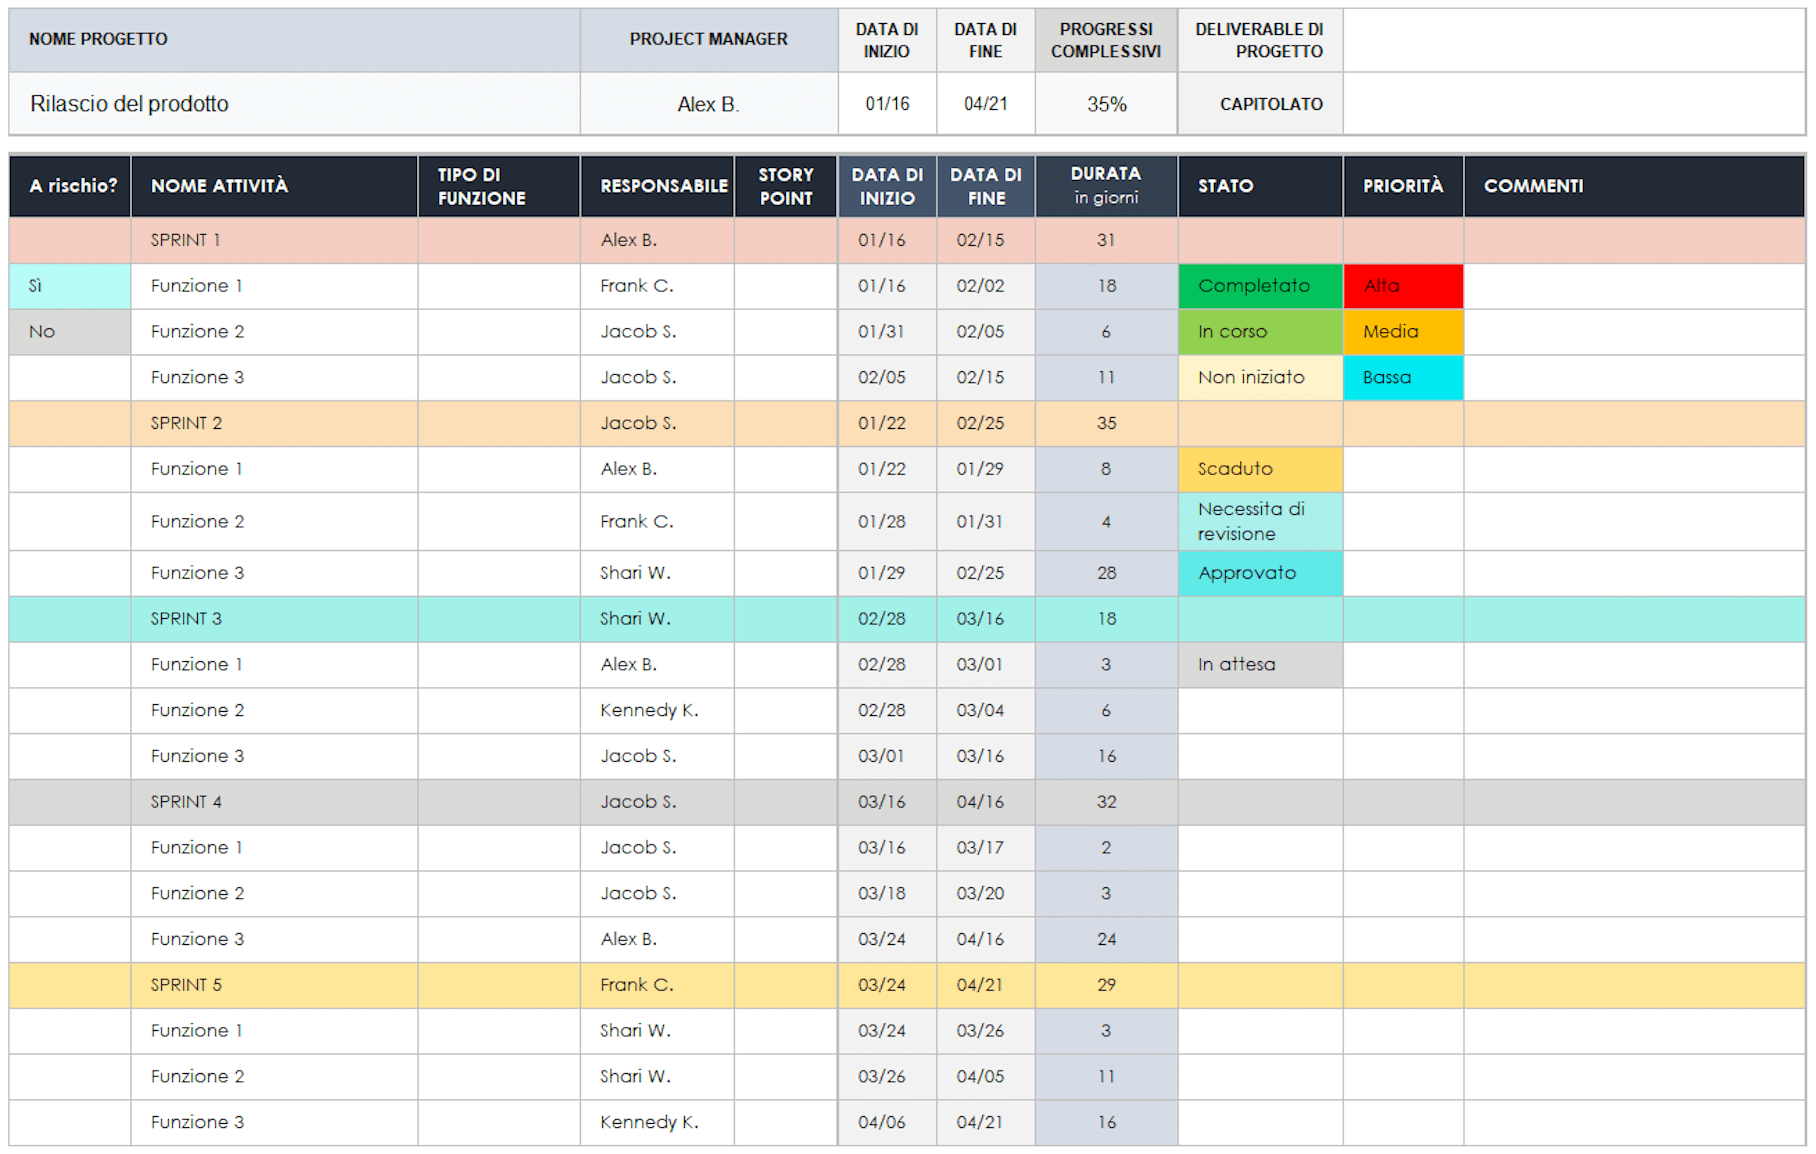Select the orange Media priority cell

coord(1402,332)
